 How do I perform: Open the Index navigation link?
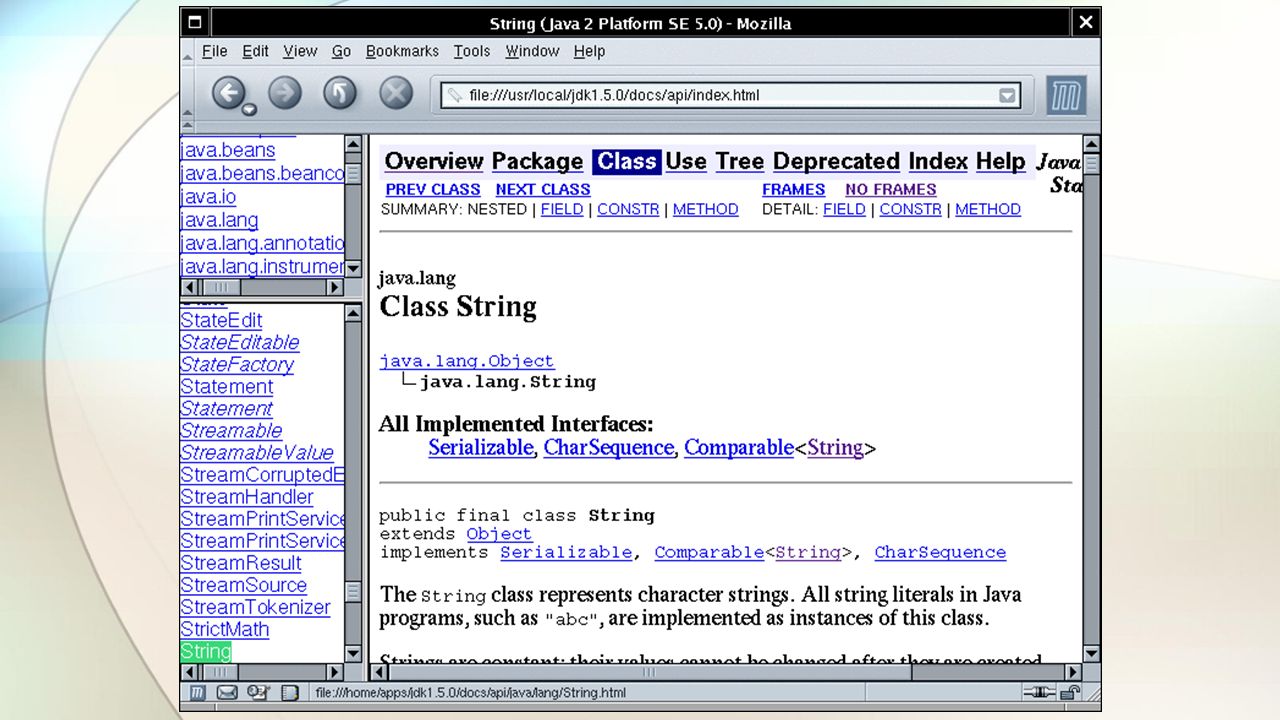(938, 162)
